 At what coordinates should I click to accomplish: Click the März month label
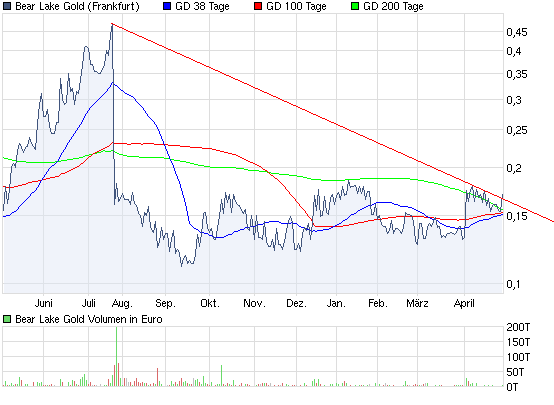point(417,303)
